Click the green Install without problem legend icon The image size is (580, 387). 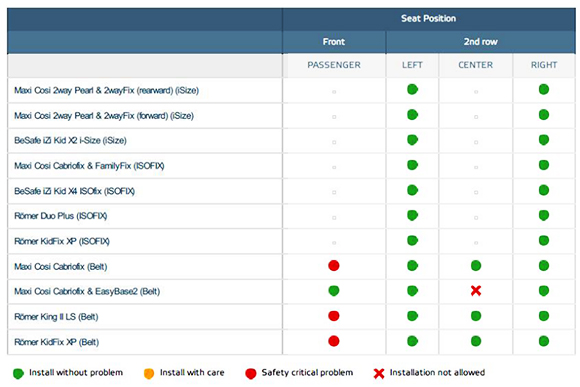[18, 373]
